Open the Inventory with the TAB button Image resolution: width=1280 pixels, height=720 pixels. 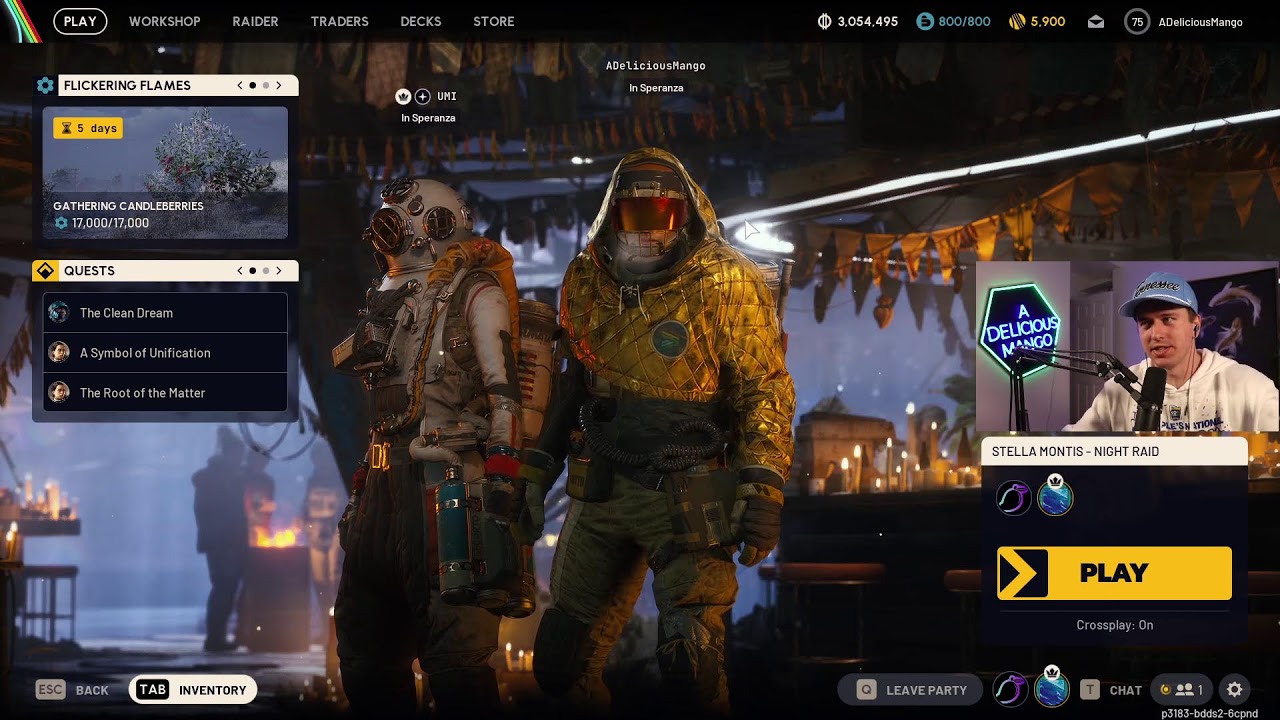193,690
